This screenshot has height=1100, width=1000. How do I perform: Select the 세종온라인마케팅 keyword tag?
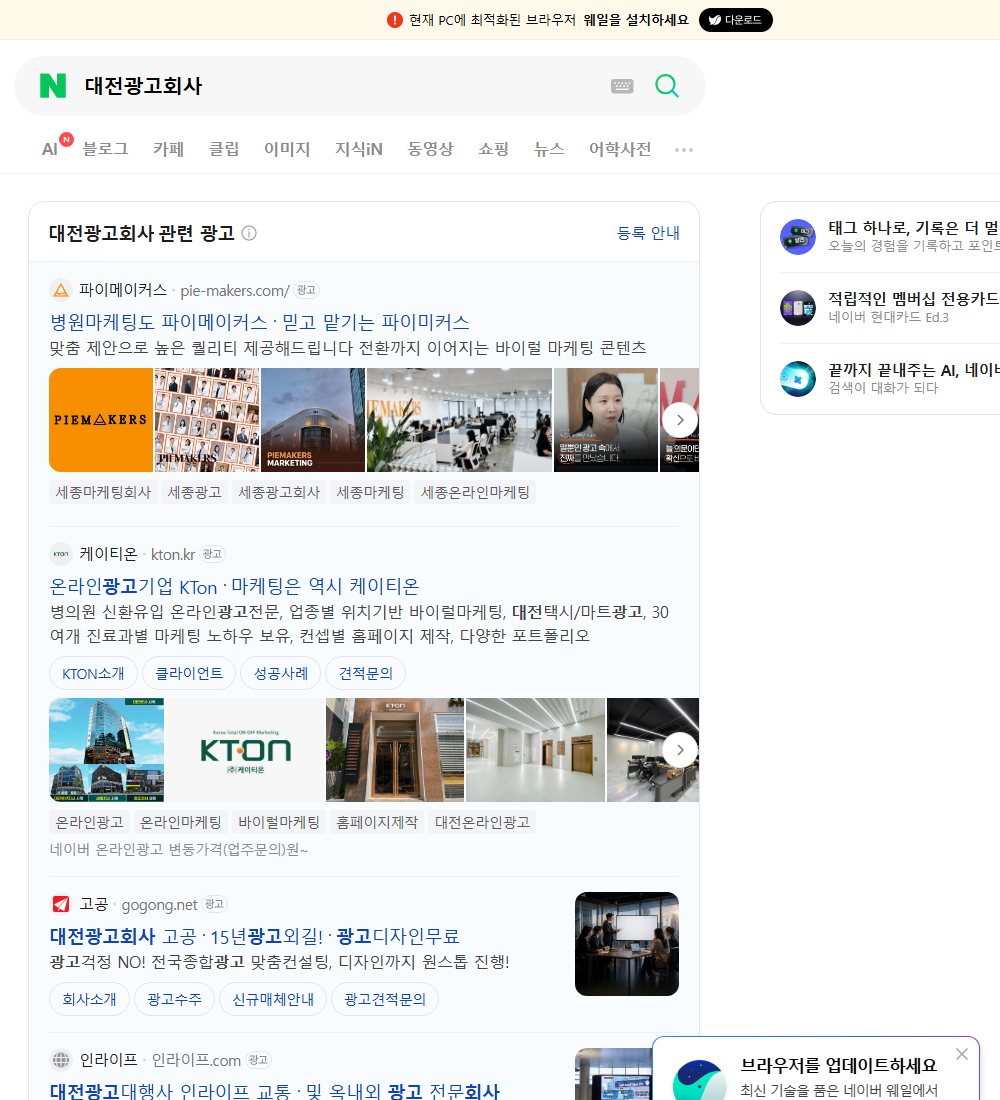[x=475, y=492]
